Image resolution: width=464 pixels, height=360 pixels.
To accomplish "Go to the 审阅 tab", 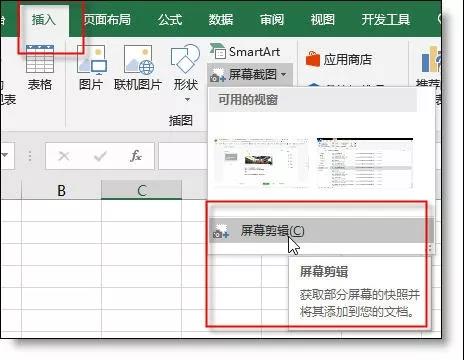I will [272, 20].
